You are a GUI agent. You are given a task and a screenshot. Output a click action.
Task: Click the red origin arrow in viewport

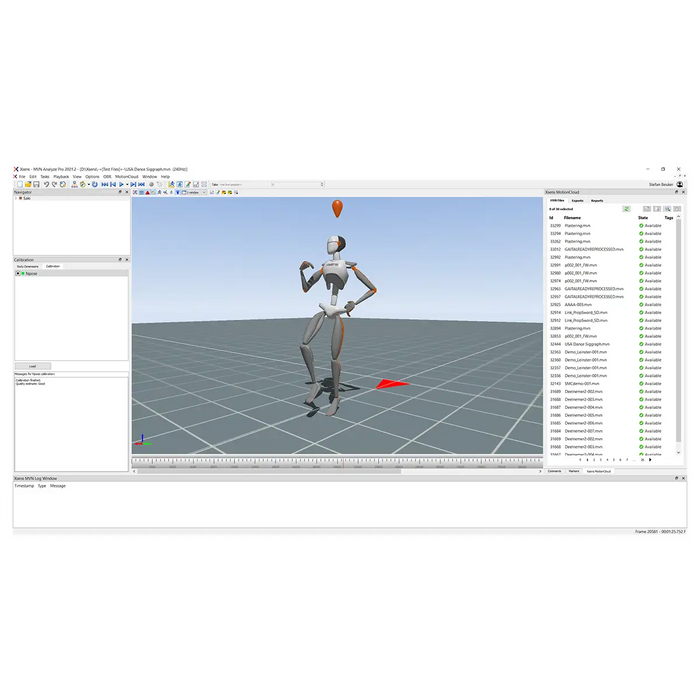pos(392,383)
